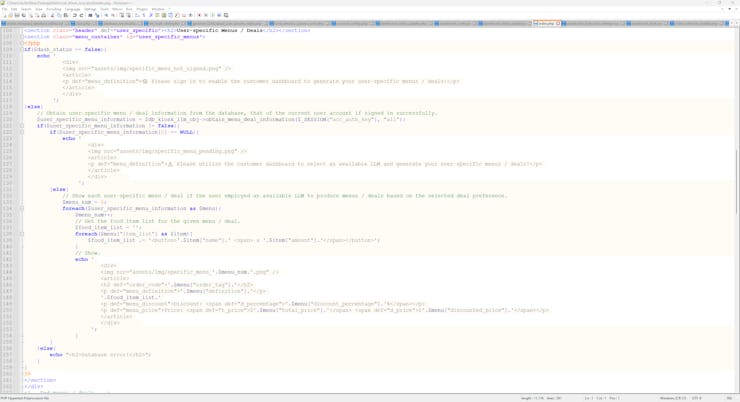The width and height of the screenshot is (740, 402).
Task: Open Replace dialog from toolbar
Action: point(97,15)
